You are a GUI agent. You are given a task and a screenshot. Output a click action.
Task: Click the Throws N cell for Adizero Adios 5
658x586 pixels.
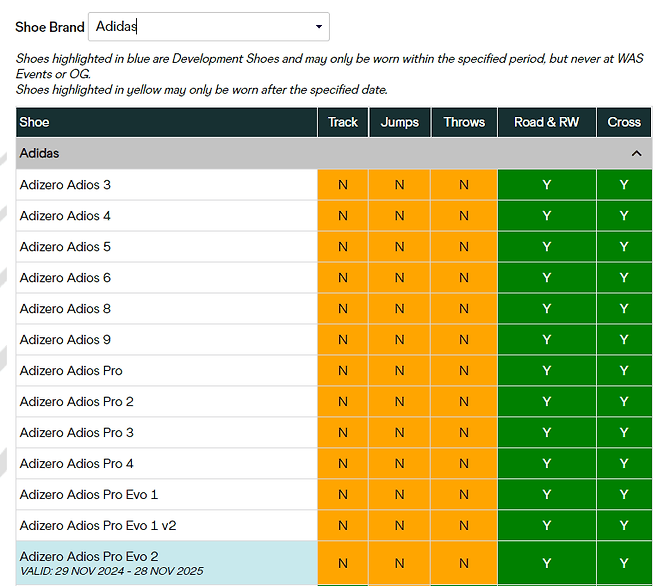click(464, 247)
